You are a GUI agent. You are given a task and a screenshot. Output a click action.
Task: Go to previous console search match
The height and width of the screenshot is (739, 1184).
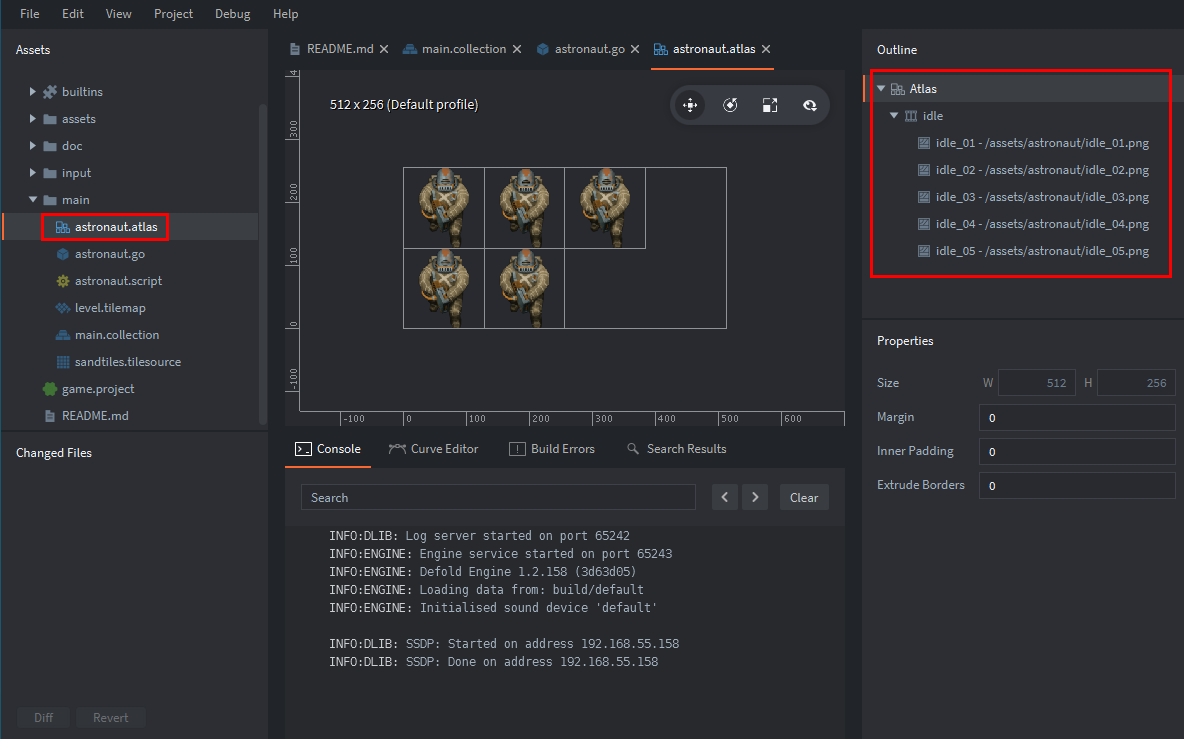coord(725,497)
